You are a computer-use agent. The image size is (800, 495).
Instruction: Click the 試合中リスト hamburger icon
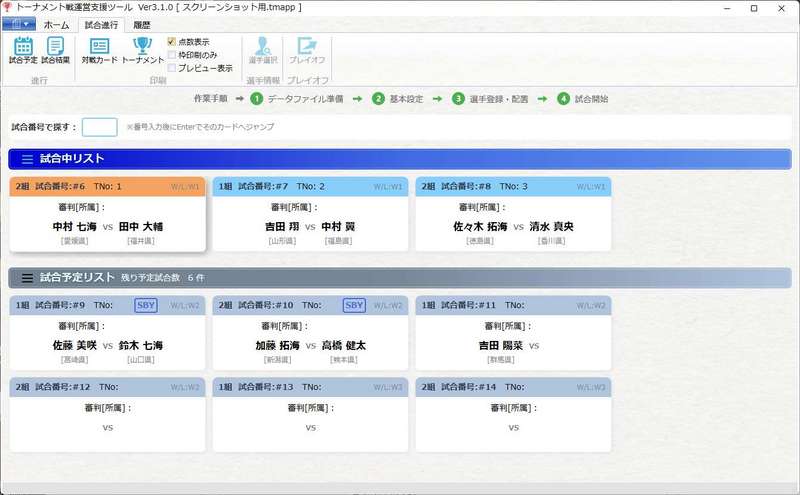click(x=28, y=159)
